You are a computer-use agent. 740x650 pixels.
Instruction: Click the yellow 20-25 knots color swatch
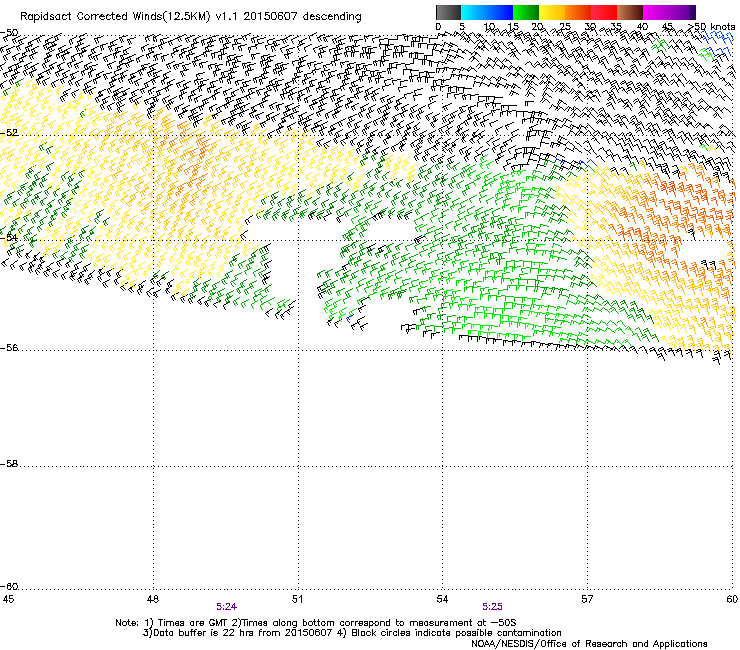552,12
